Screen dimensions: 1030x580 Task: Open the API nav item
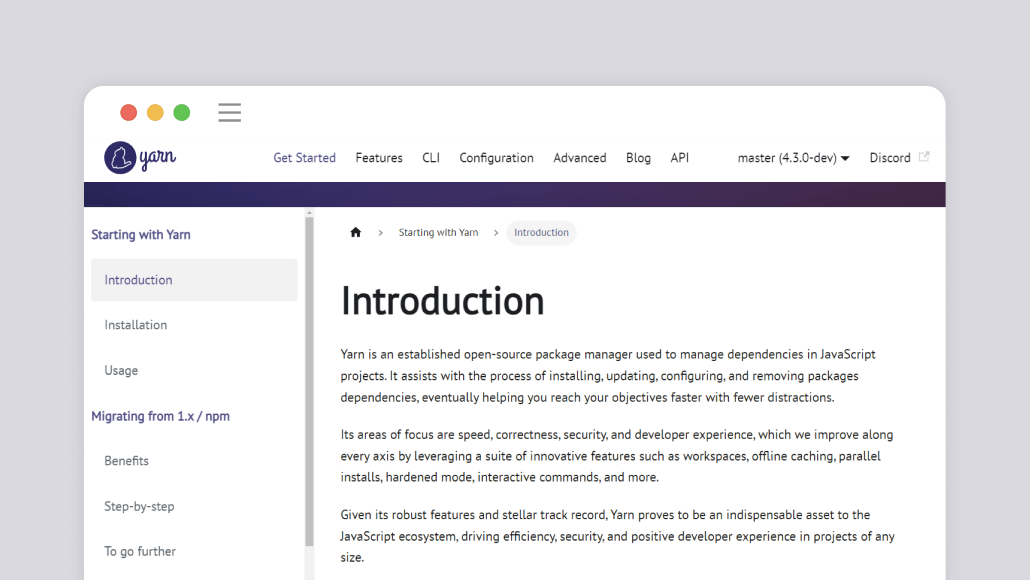tap(679, 158)
